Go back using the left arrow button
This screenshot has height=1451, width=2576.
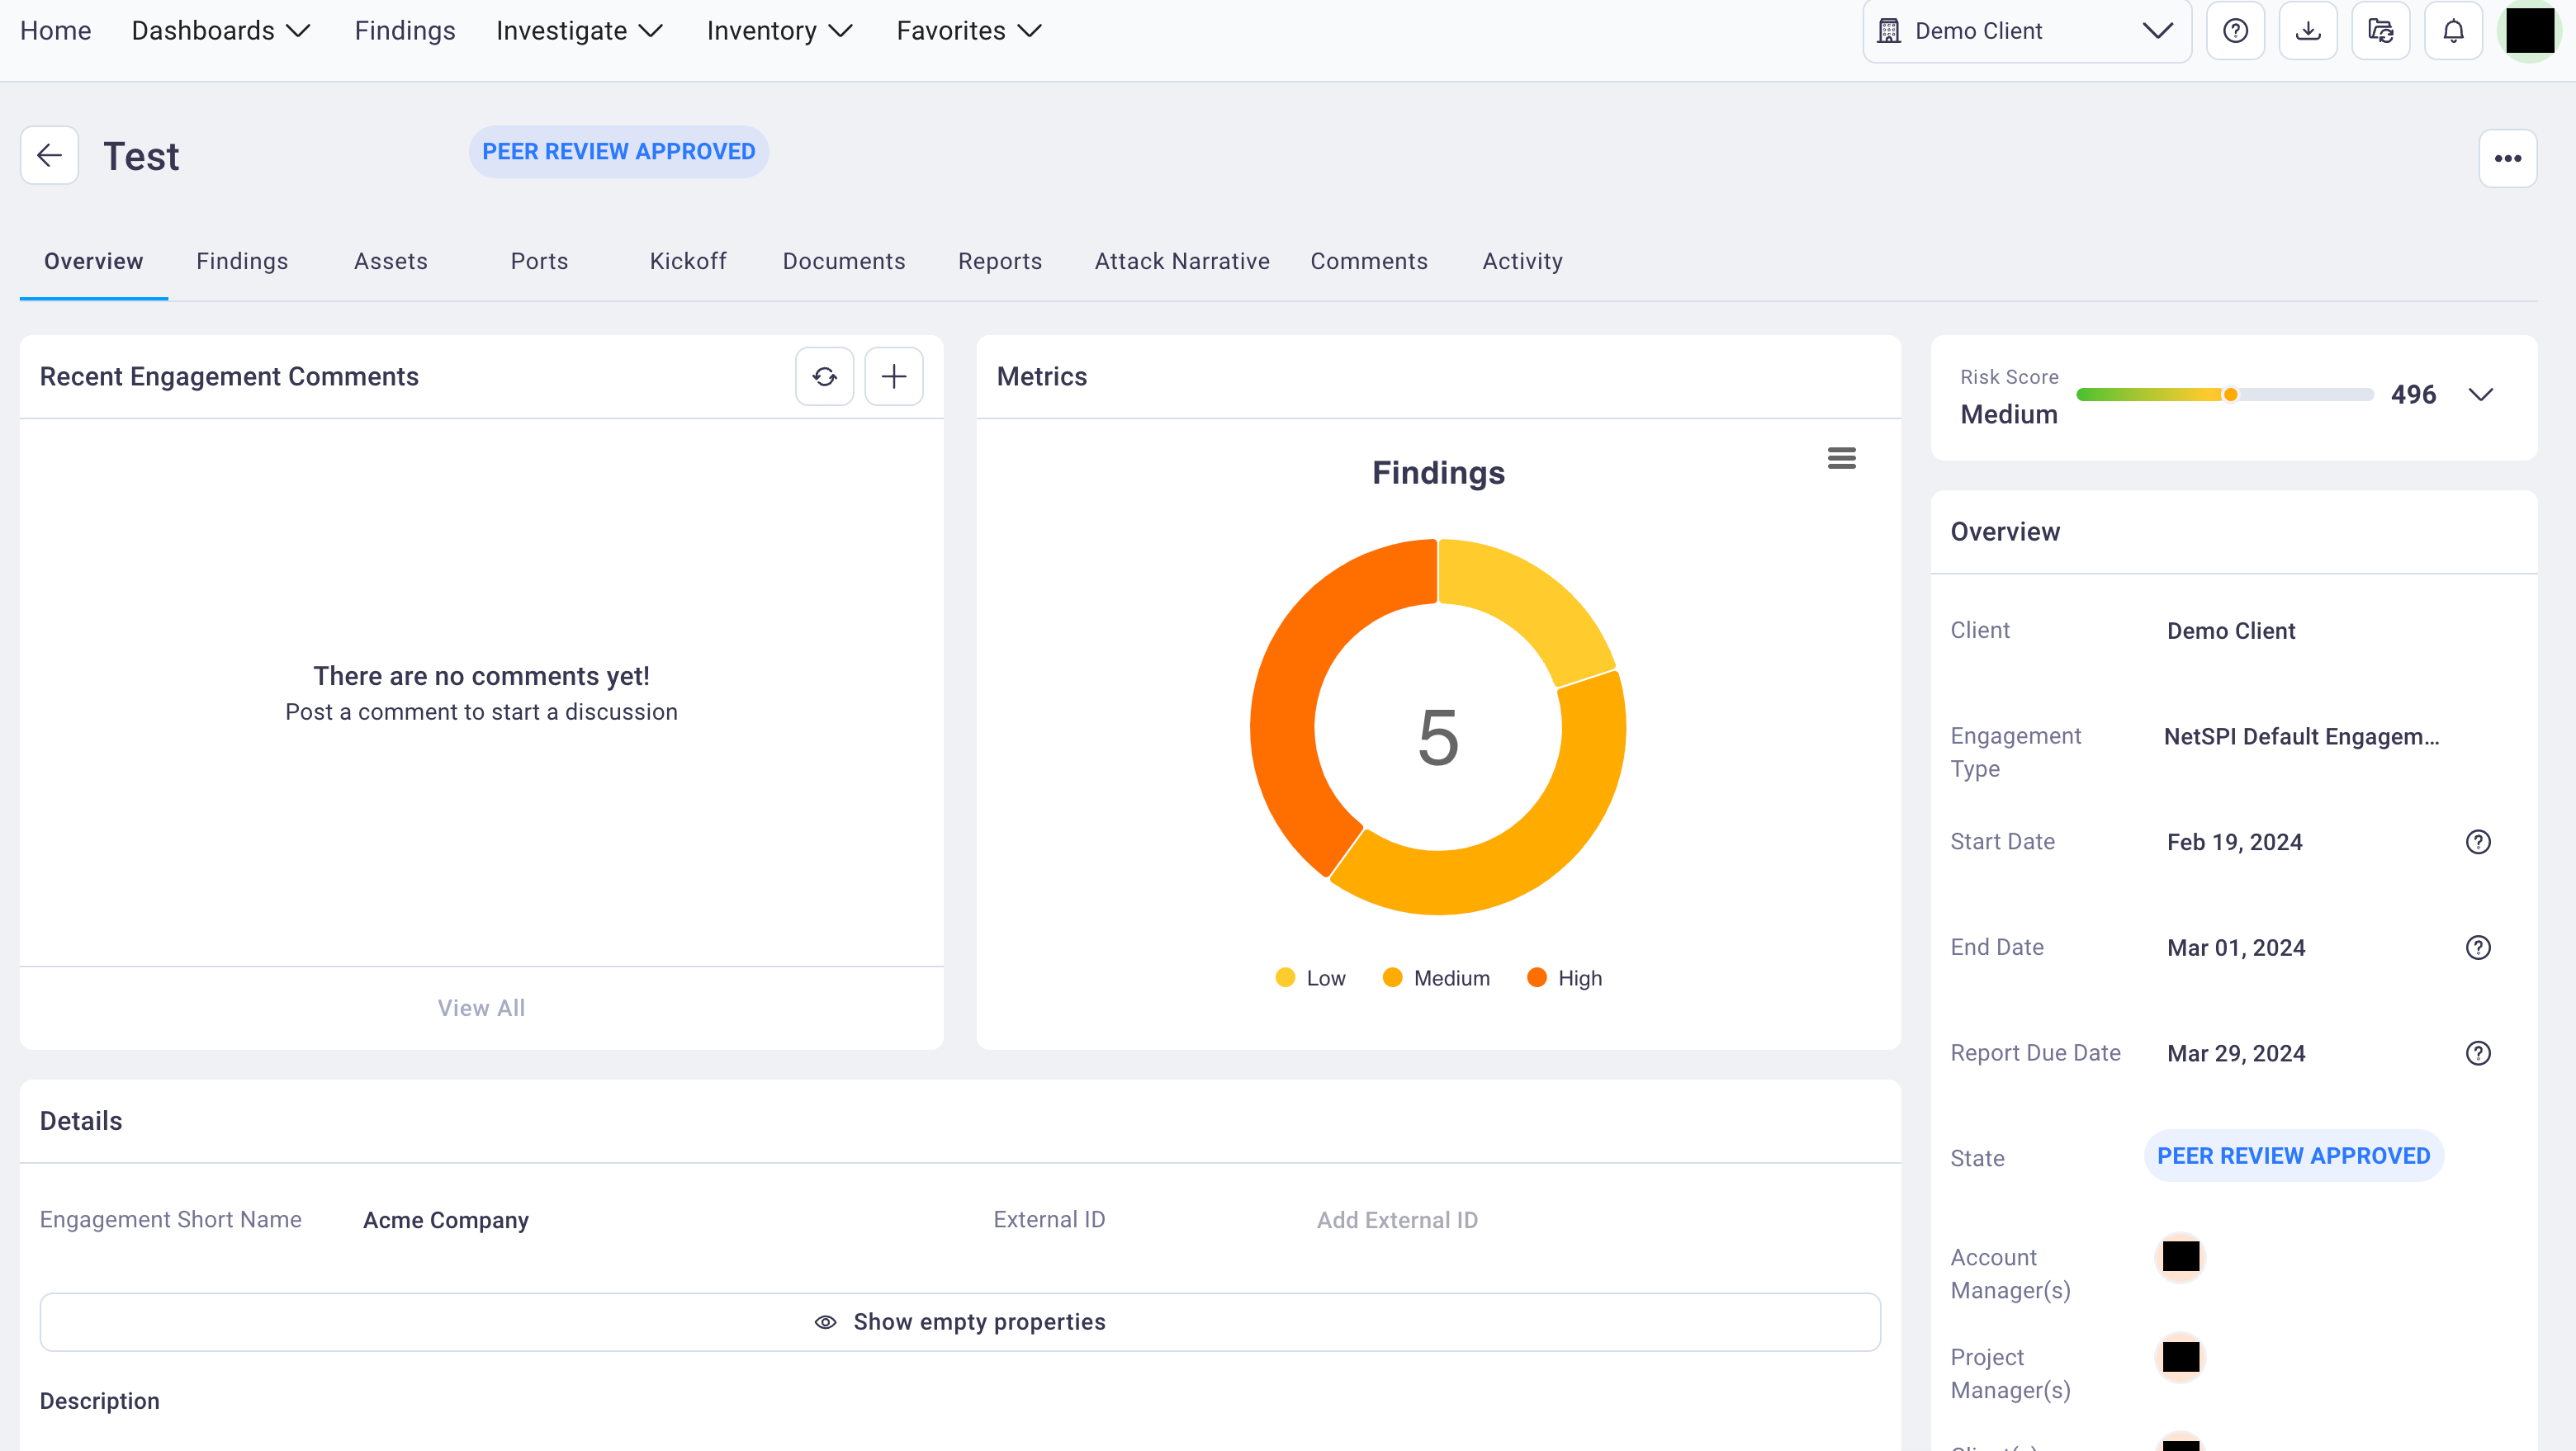click(x=49, y=155)
